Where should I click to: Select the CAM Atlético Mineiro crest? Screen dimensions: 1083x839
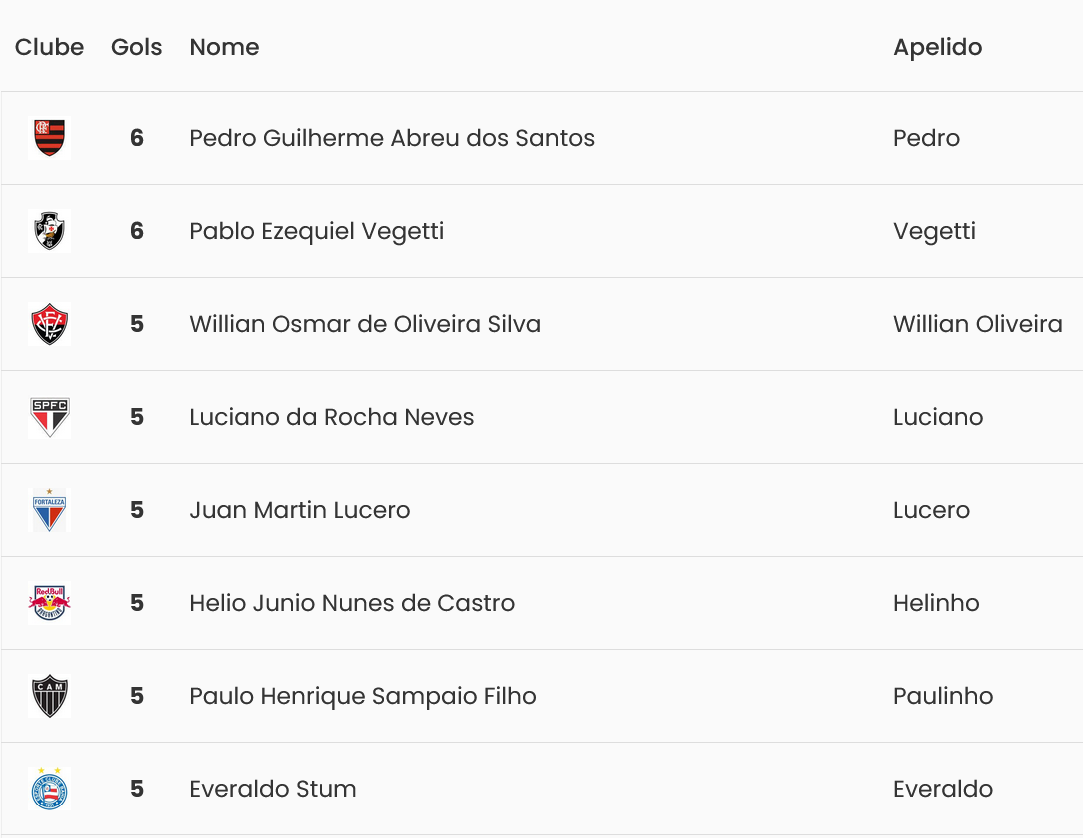[49, 696]
